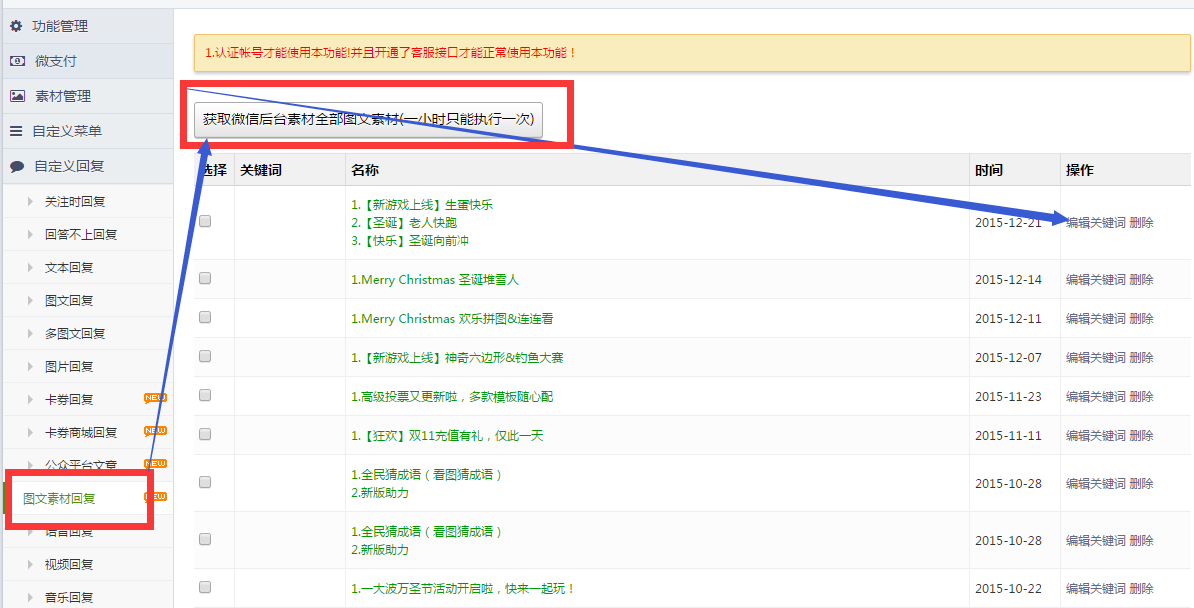Click the picture icon beside 素材管理

17,96
